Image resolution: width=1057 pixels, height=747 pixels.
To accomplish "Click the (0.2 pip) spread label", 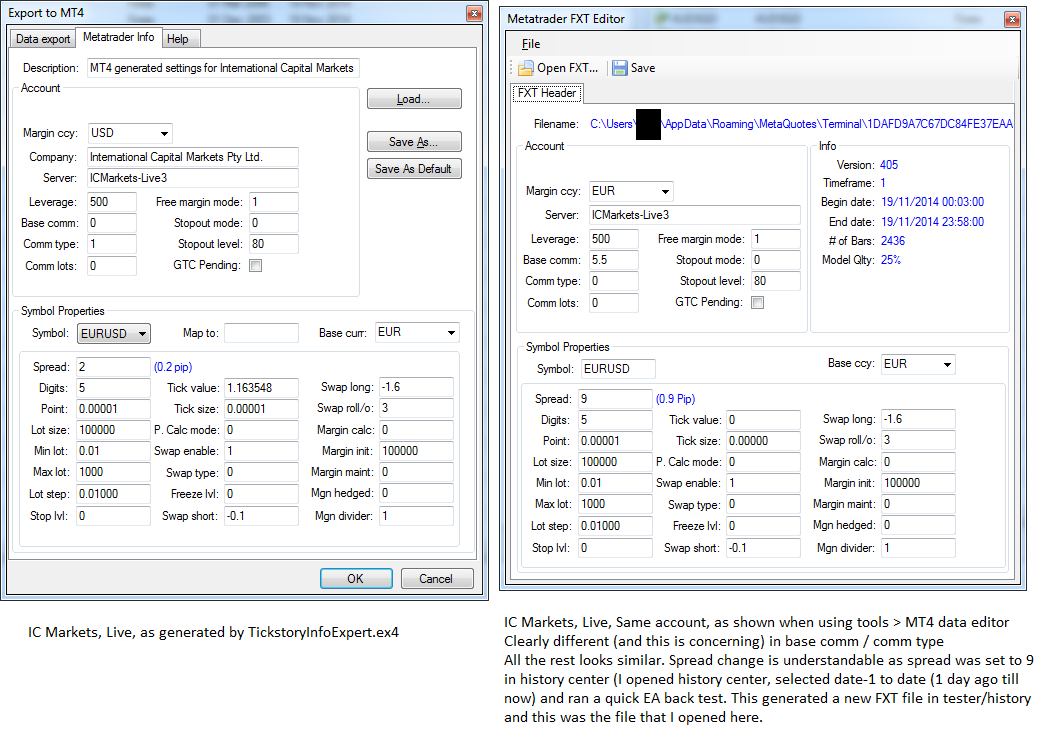I will 173,367.
